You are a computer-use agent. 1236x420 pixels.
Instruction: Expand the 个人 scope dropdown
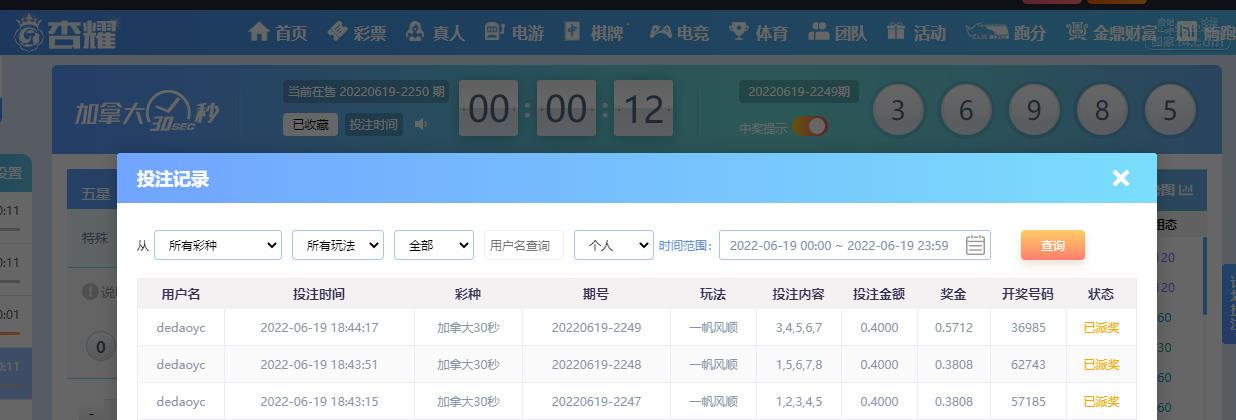pos(614,245)
